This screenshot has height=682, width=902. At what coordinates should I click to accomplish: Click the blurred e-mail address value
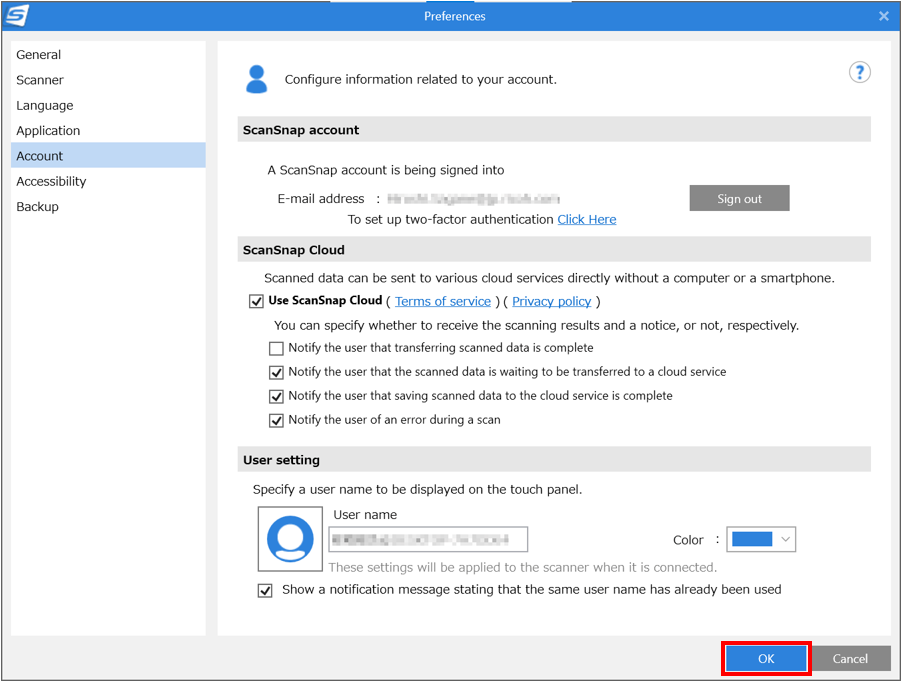[x=473, y=199]
